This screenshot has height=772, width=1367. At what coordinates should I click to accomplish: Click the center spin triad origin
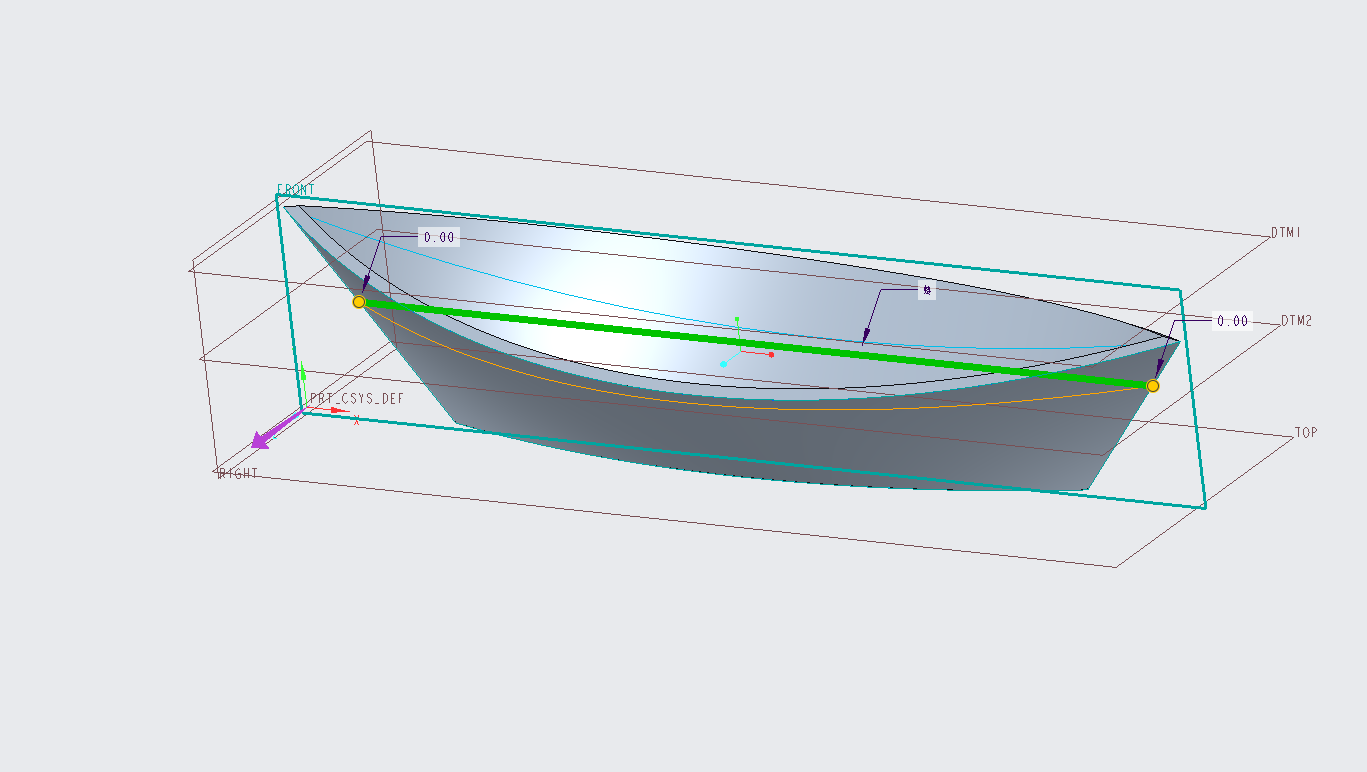(x=740, y=350)
